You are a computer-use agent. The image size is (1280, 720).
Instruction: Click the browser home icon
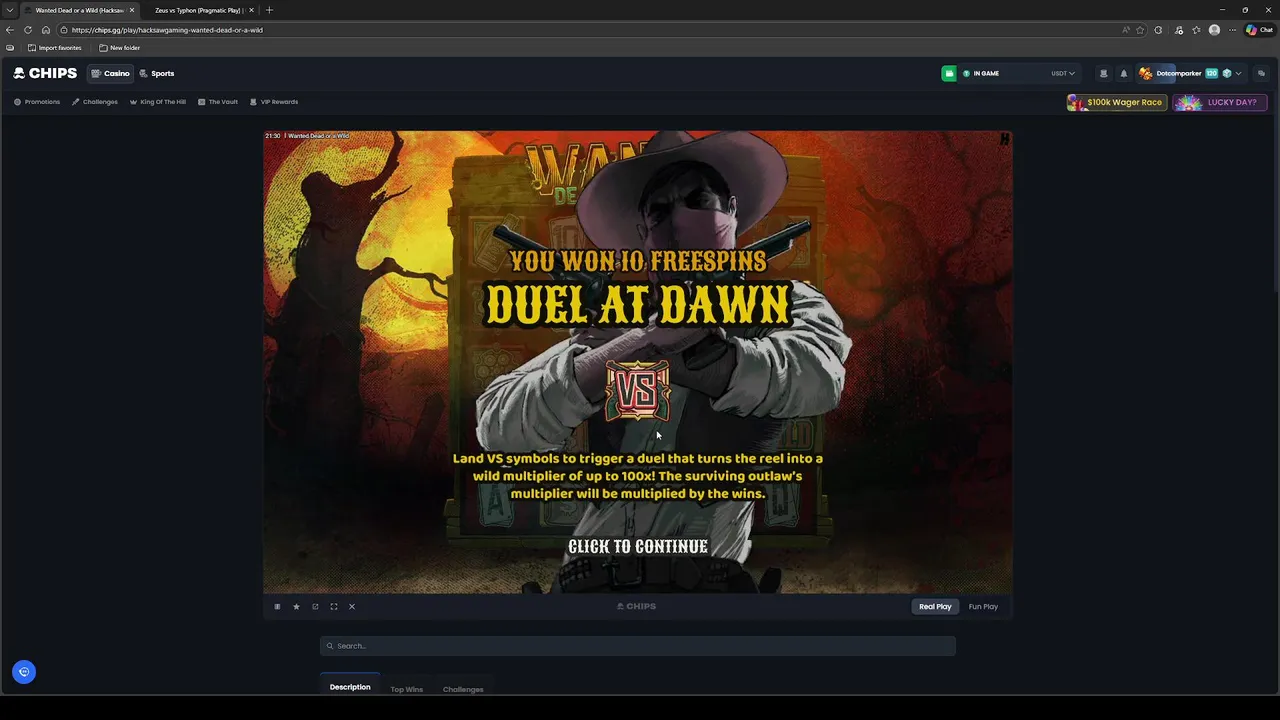46,30
